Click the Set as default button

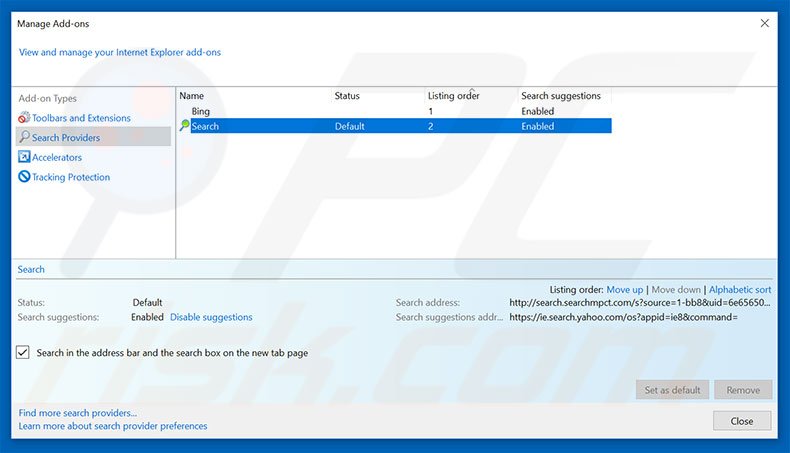(672, 390)
